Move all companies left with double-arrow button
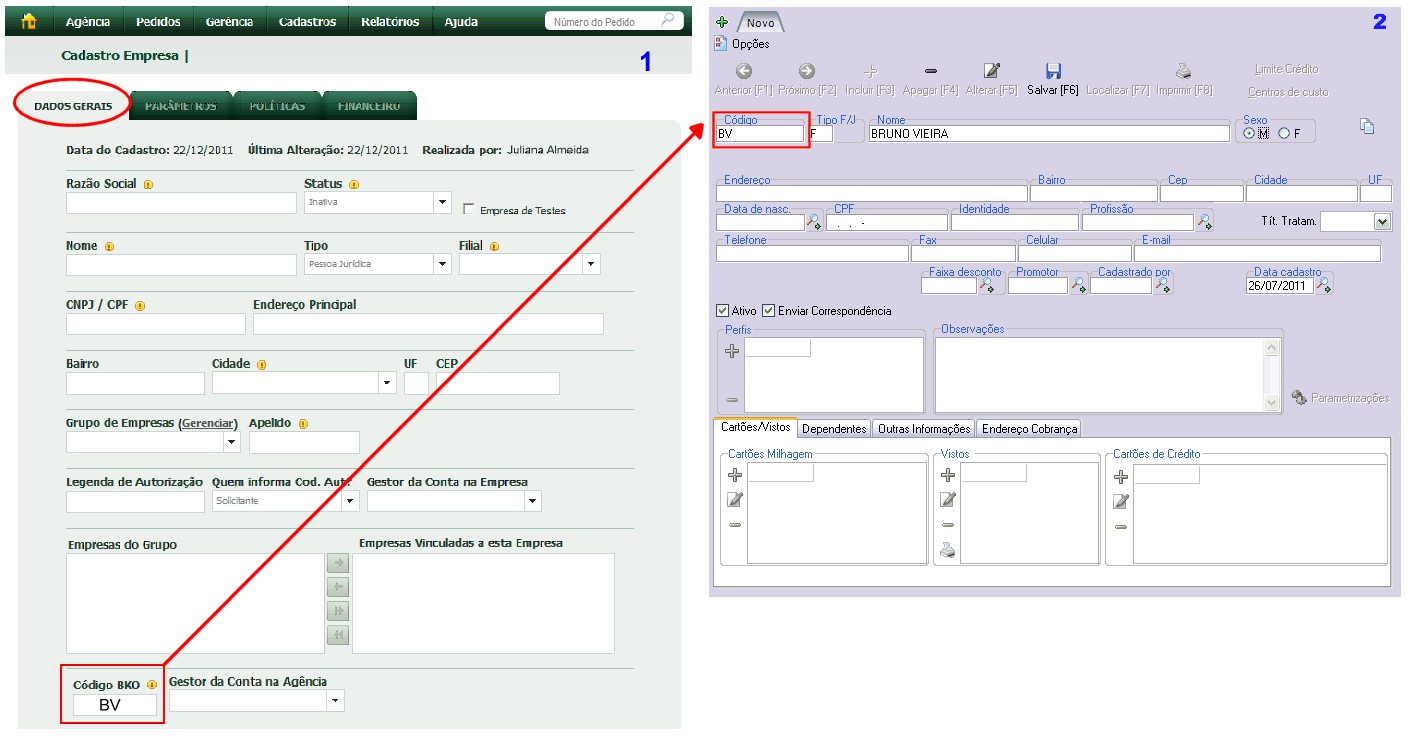The height and width of the screenshot is (738, 1410). 338,635
